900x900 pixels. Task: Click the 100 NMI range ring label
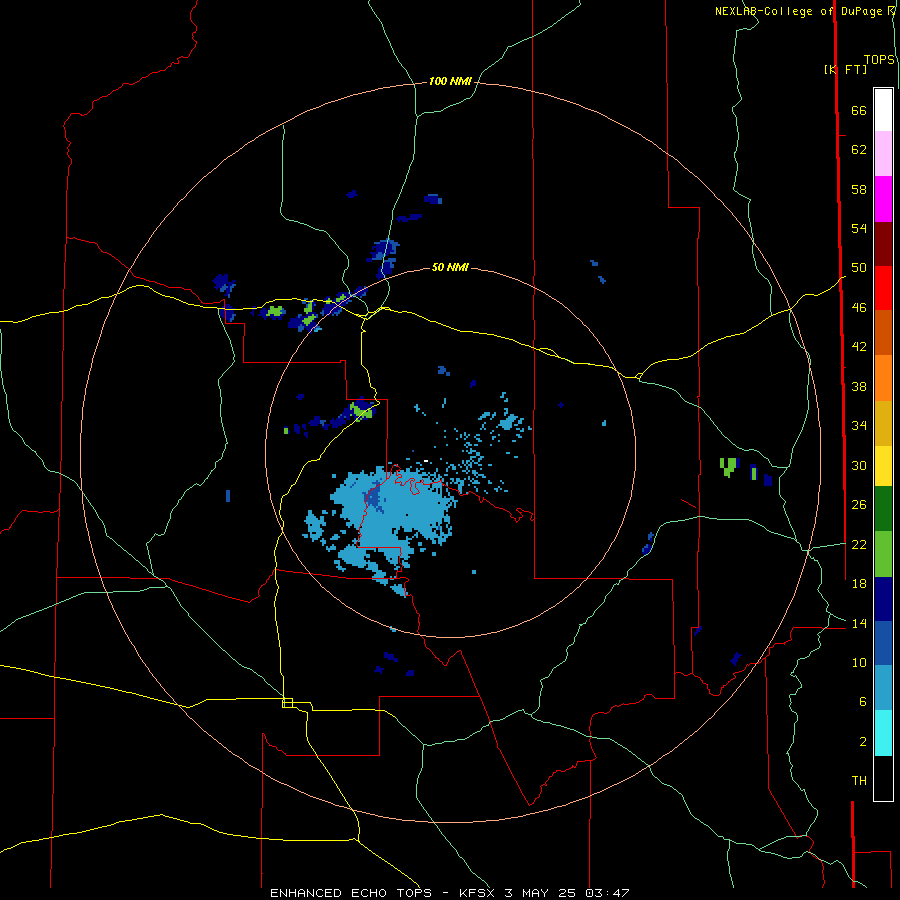point(450,81)
